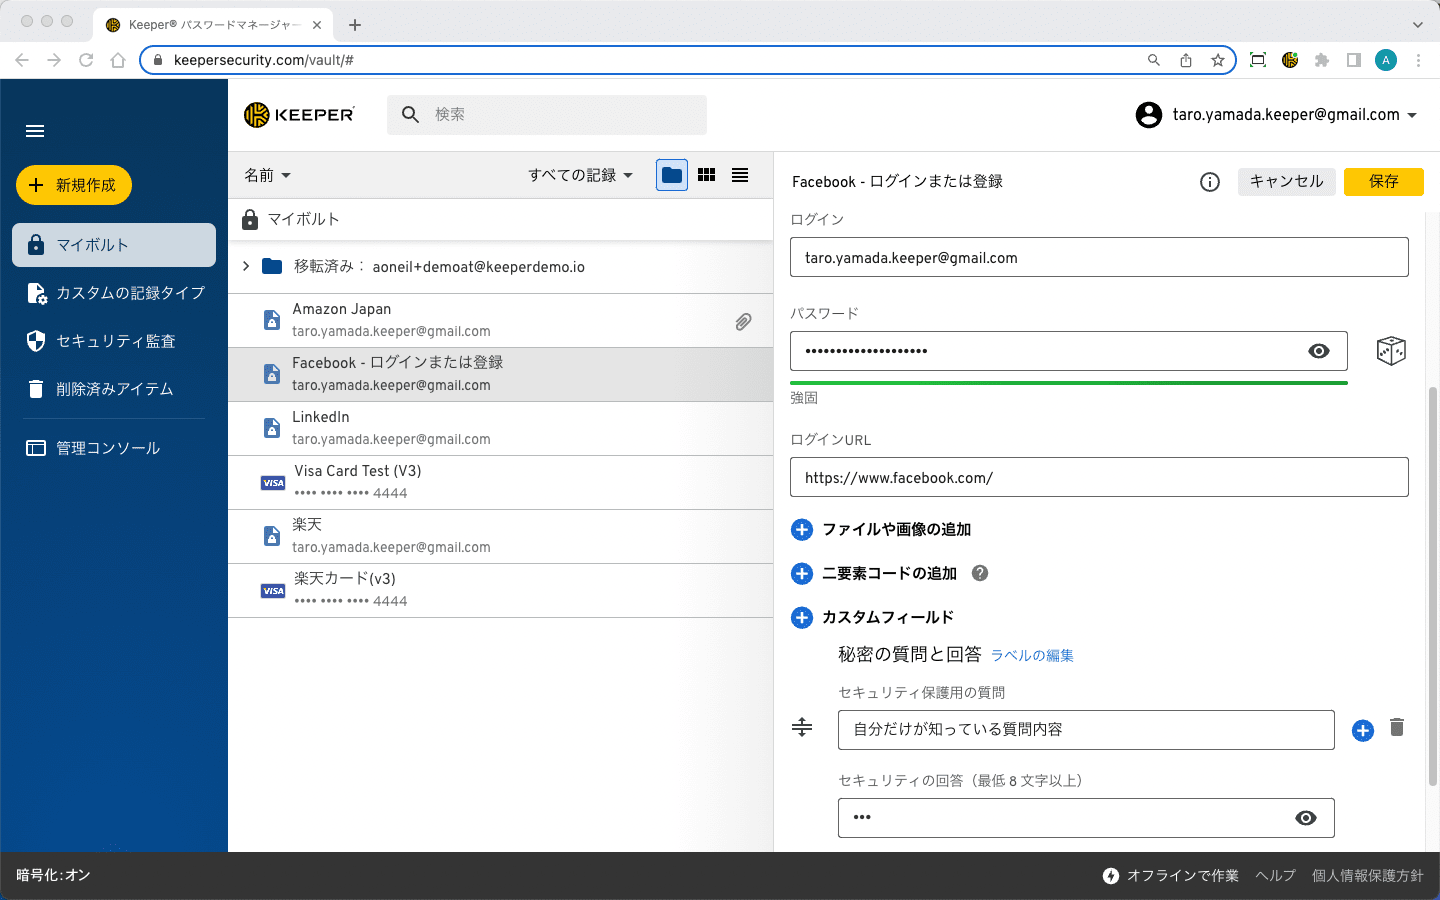Open the 名前 sort dropdown
Viewport: 1440px width, 900px height.
pyautogui.click(x=268, y=175)
